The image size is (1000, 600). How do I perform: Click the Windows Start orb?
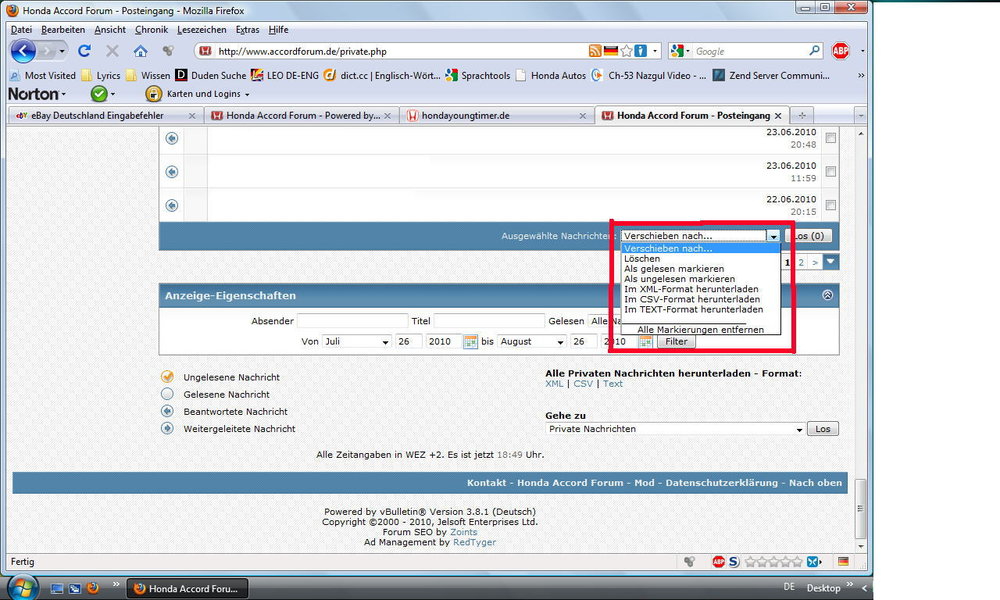coord(21,587)
